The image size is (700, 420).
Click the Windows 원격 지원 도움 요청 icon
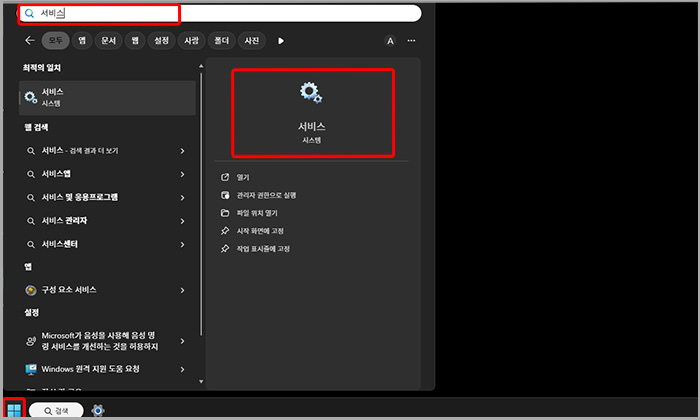point(31,369)
